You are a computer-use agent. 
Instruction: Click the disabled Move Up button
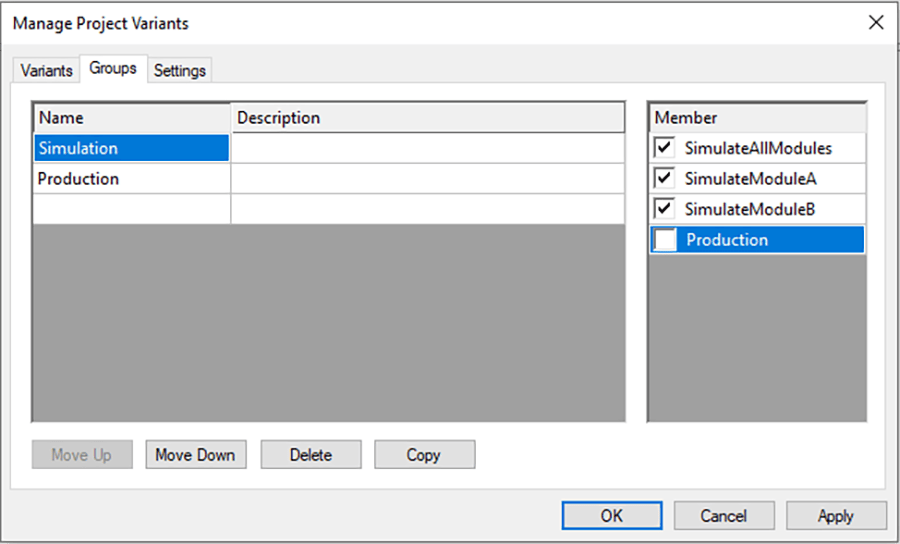coord(82,454)
